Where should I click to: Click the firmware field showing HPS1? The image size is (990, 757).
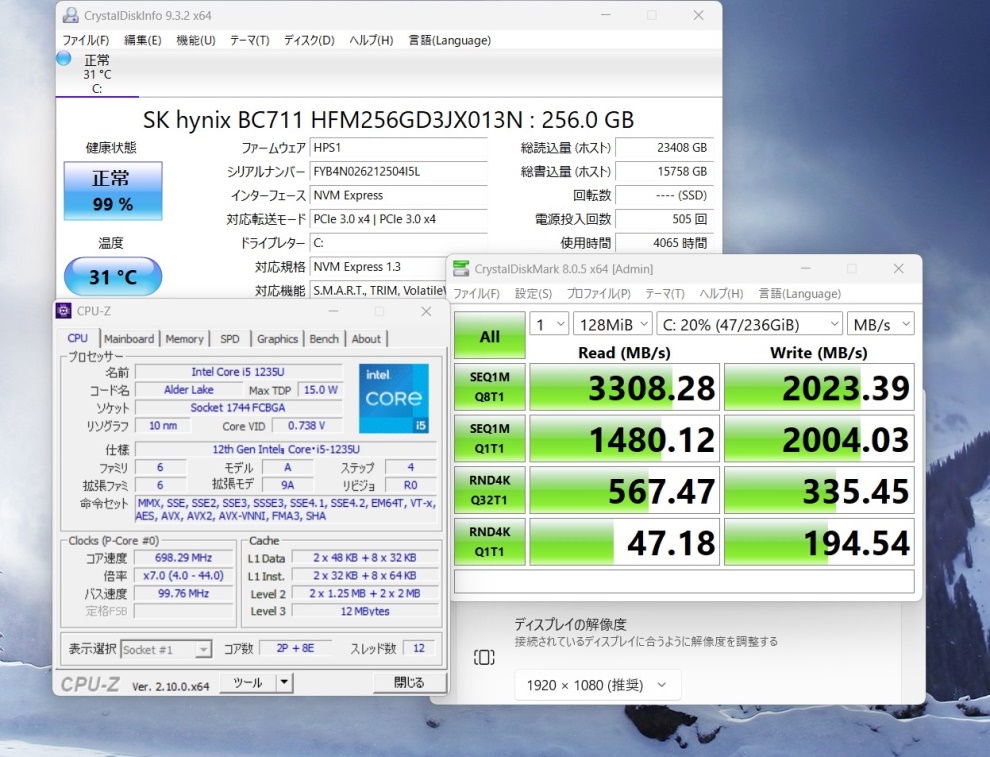tap(398, 148)
